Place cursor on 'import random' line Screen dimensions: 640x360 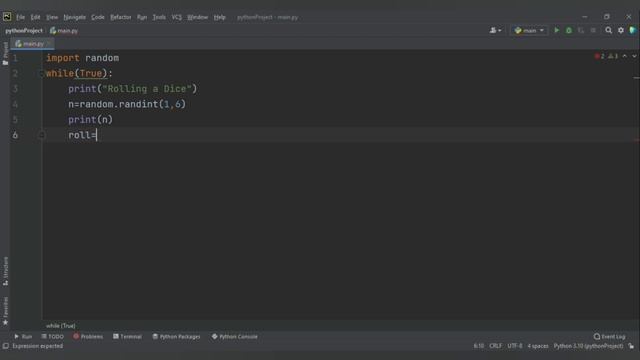(x=82, y=58)
